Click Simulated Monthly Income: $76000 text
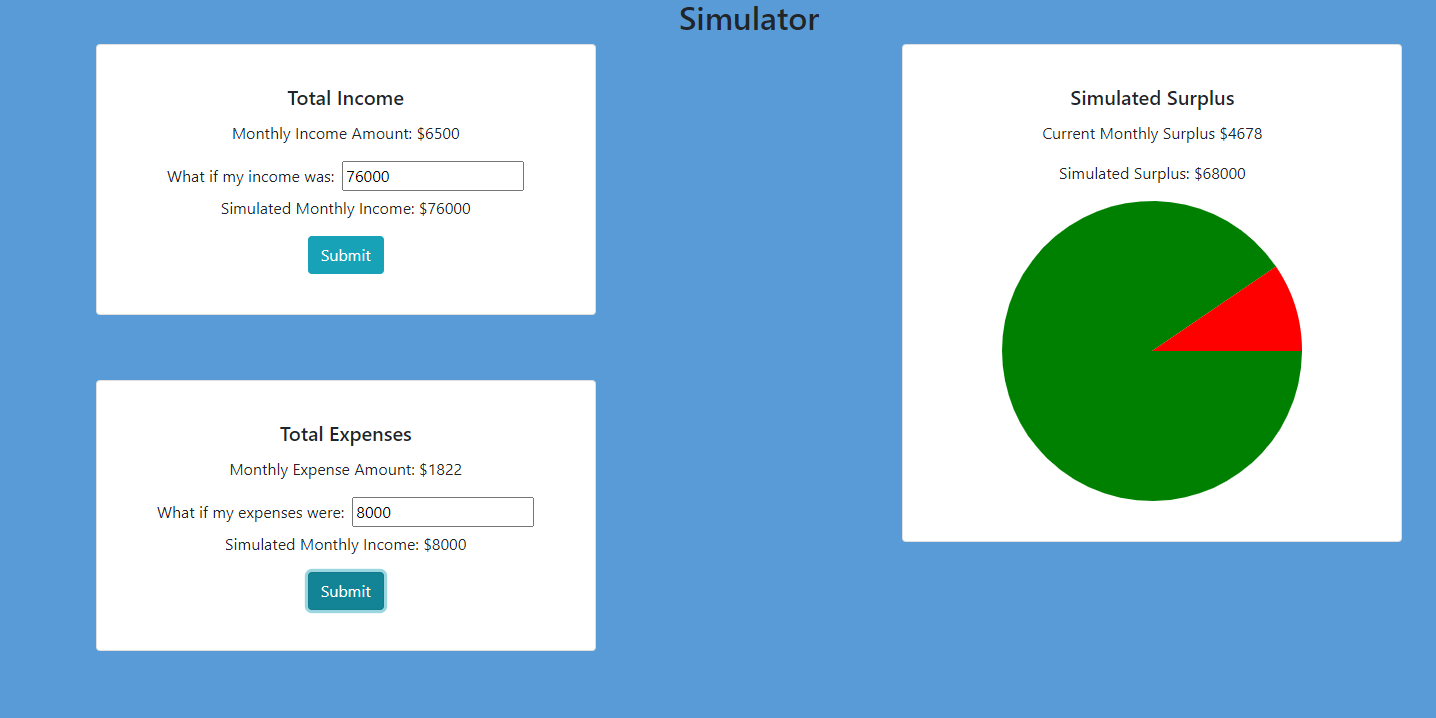 [346, 209]
